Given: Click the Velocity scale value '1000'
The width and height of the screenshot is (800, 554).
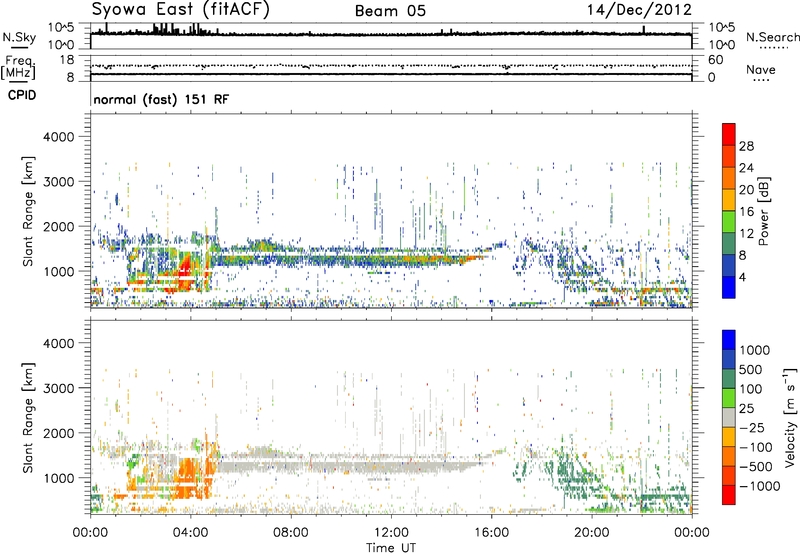Looking at the screenshot, I should 754,350.
